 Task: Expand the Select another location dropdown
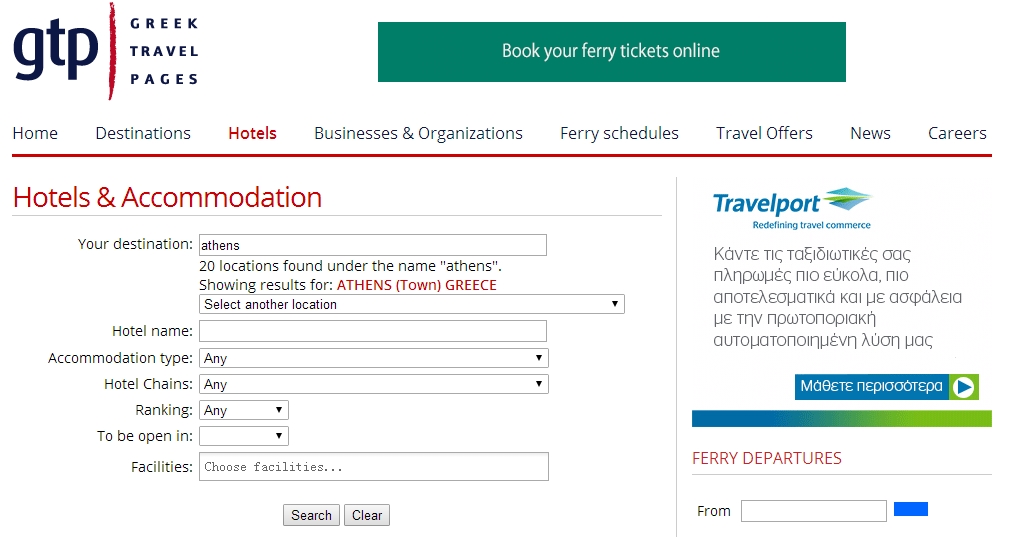point(412,304)
